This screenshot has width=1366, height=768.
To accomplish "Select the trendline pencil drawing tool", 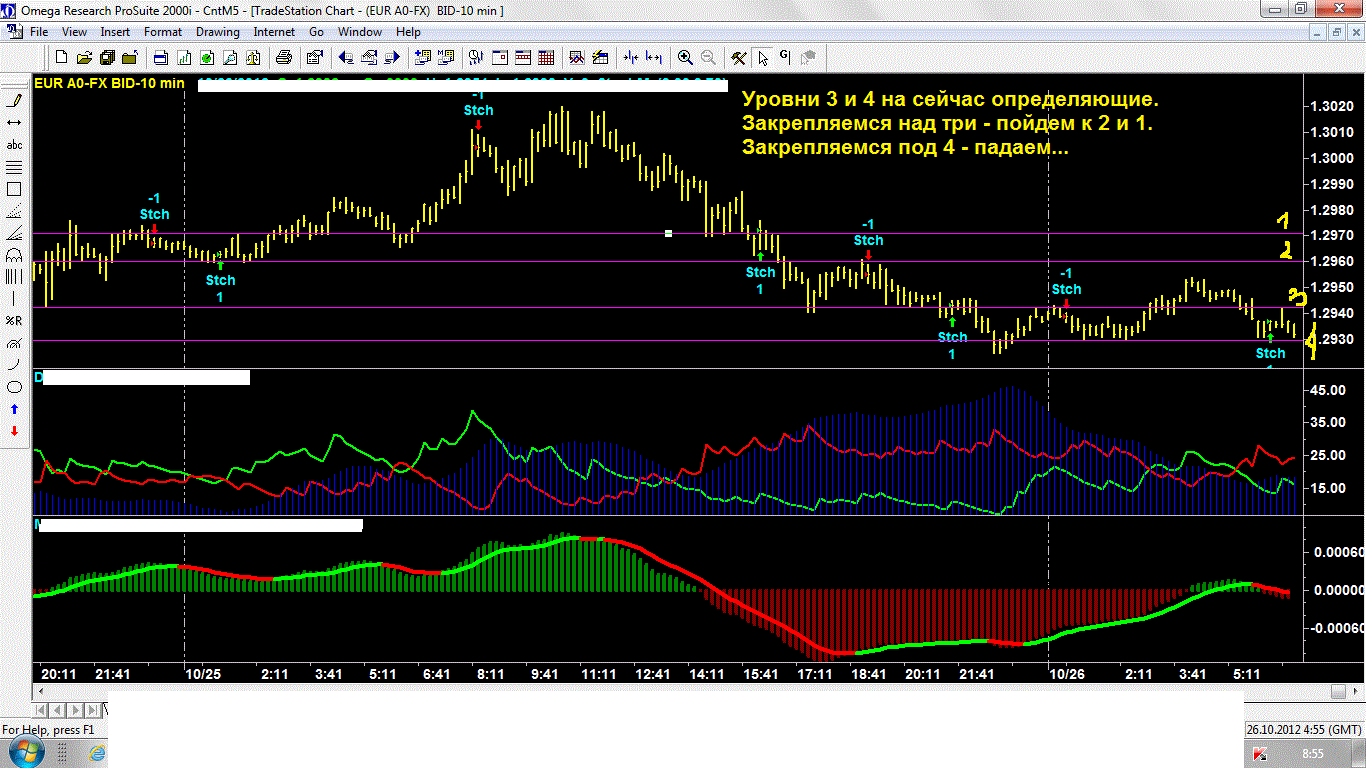I will tap(14, 100).
